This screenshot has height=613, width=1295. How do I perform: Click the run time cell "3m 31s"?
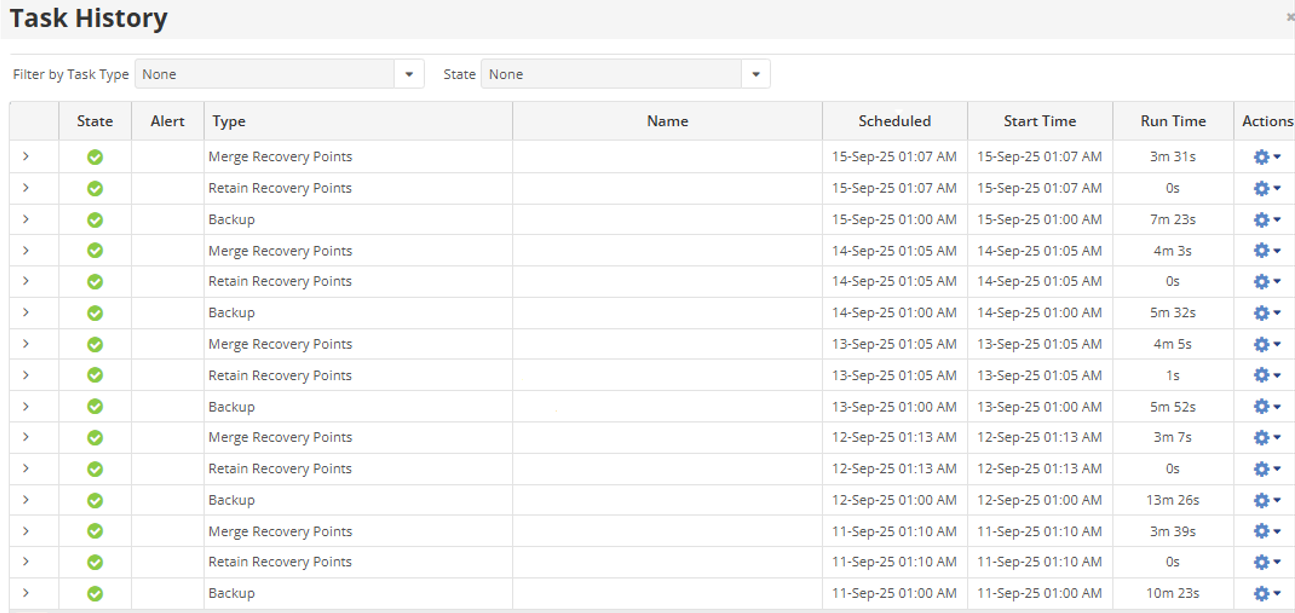point(1173,157)
